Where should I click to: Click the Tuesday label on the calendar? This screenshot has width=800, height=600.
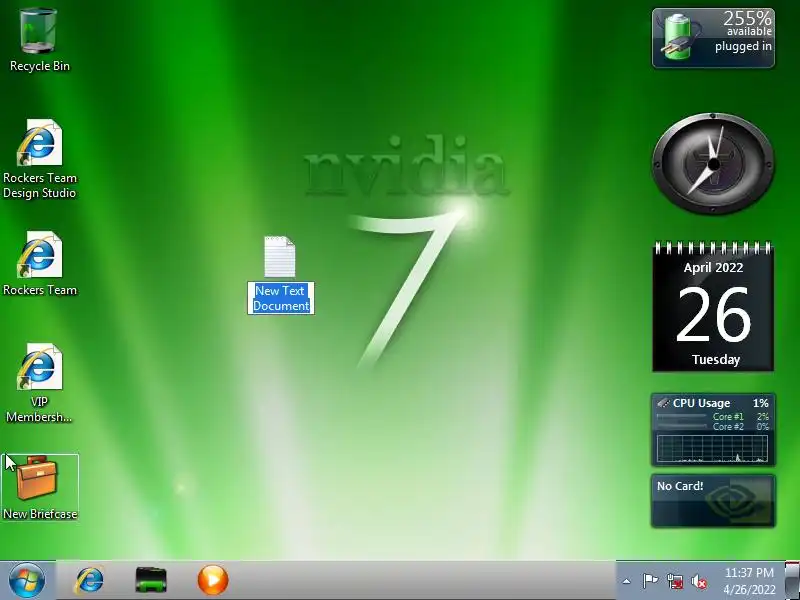(x=716, y=360)
